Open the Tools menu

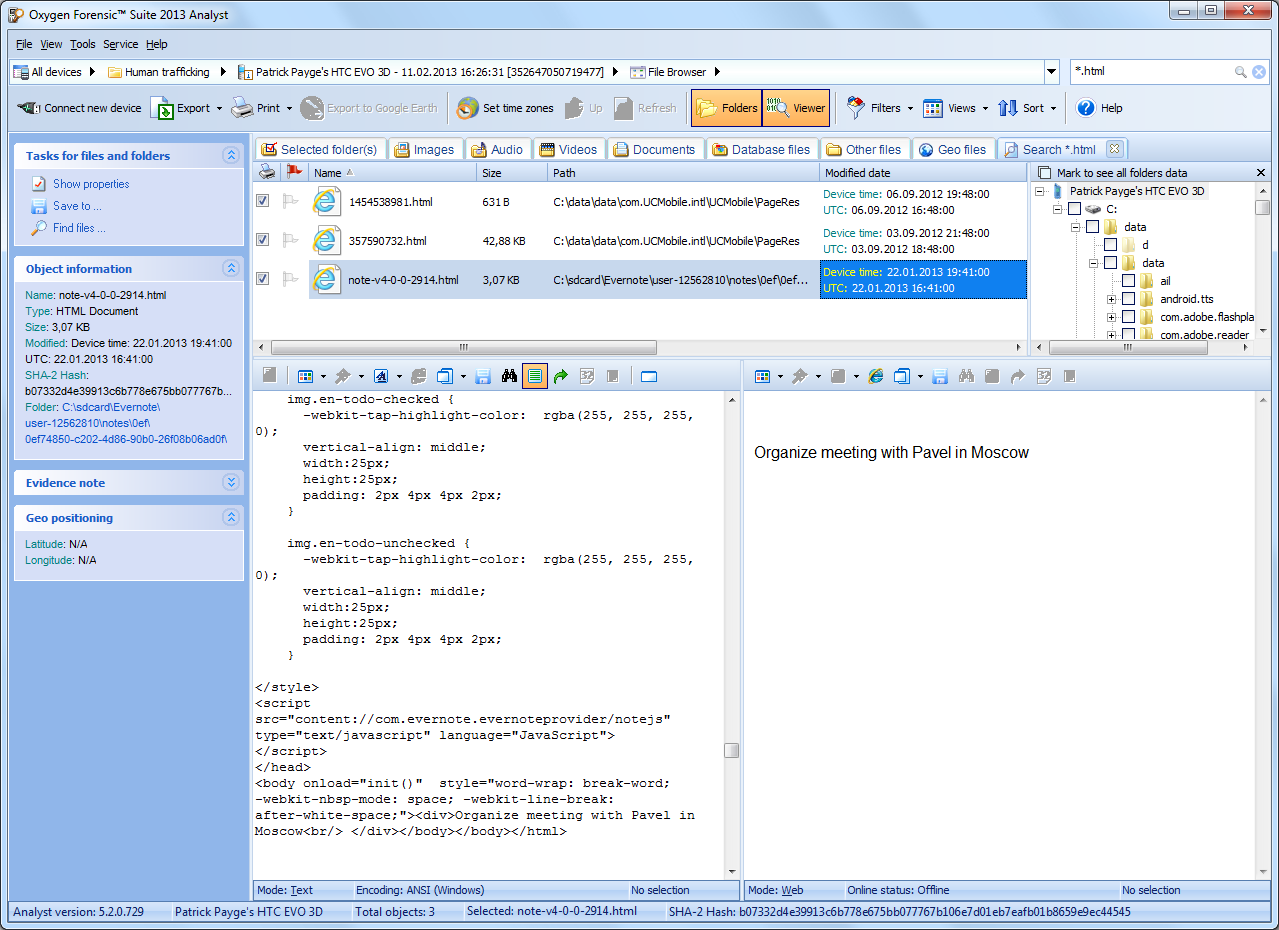click(x=83, y=44)
